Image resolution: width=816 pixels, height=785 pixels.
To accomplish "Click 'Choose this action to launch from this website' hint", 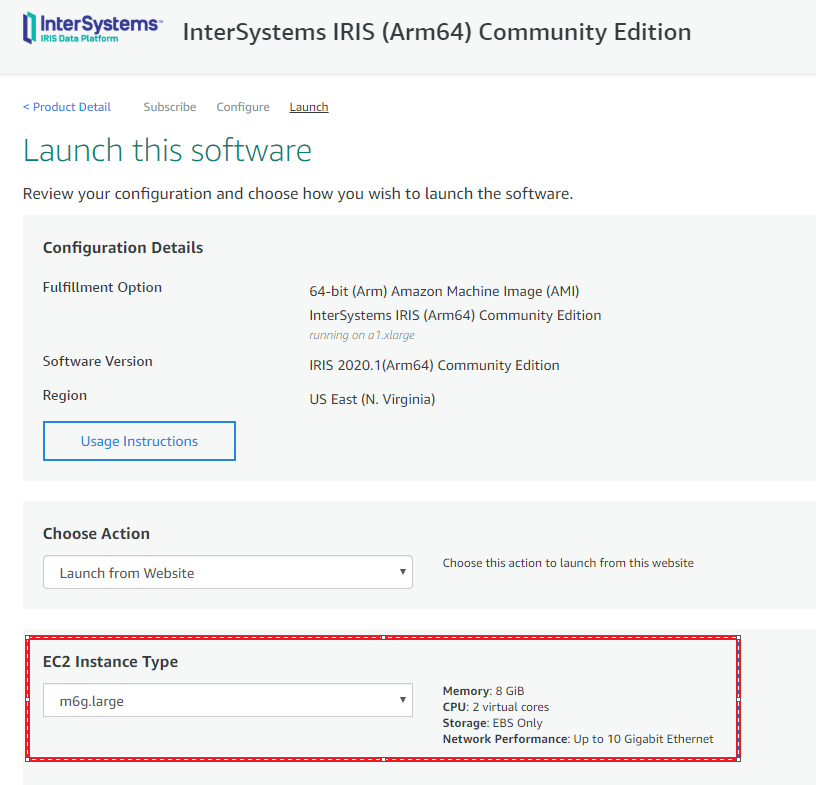I will click(568, 563).
